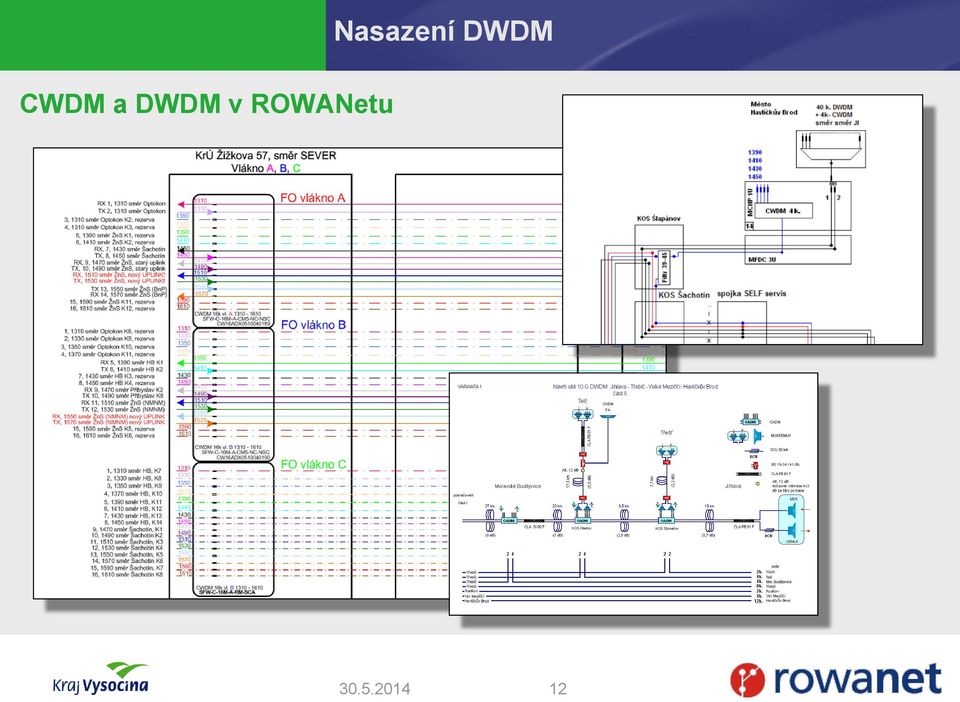
Task: Select row "RX 5, 1390 směr HB K1"
Action: (132, 362)
